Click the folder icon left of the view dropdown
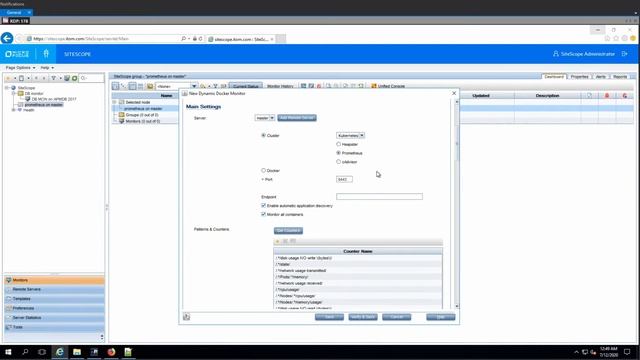This screenshot has height=360, width=640. point(150,86)
